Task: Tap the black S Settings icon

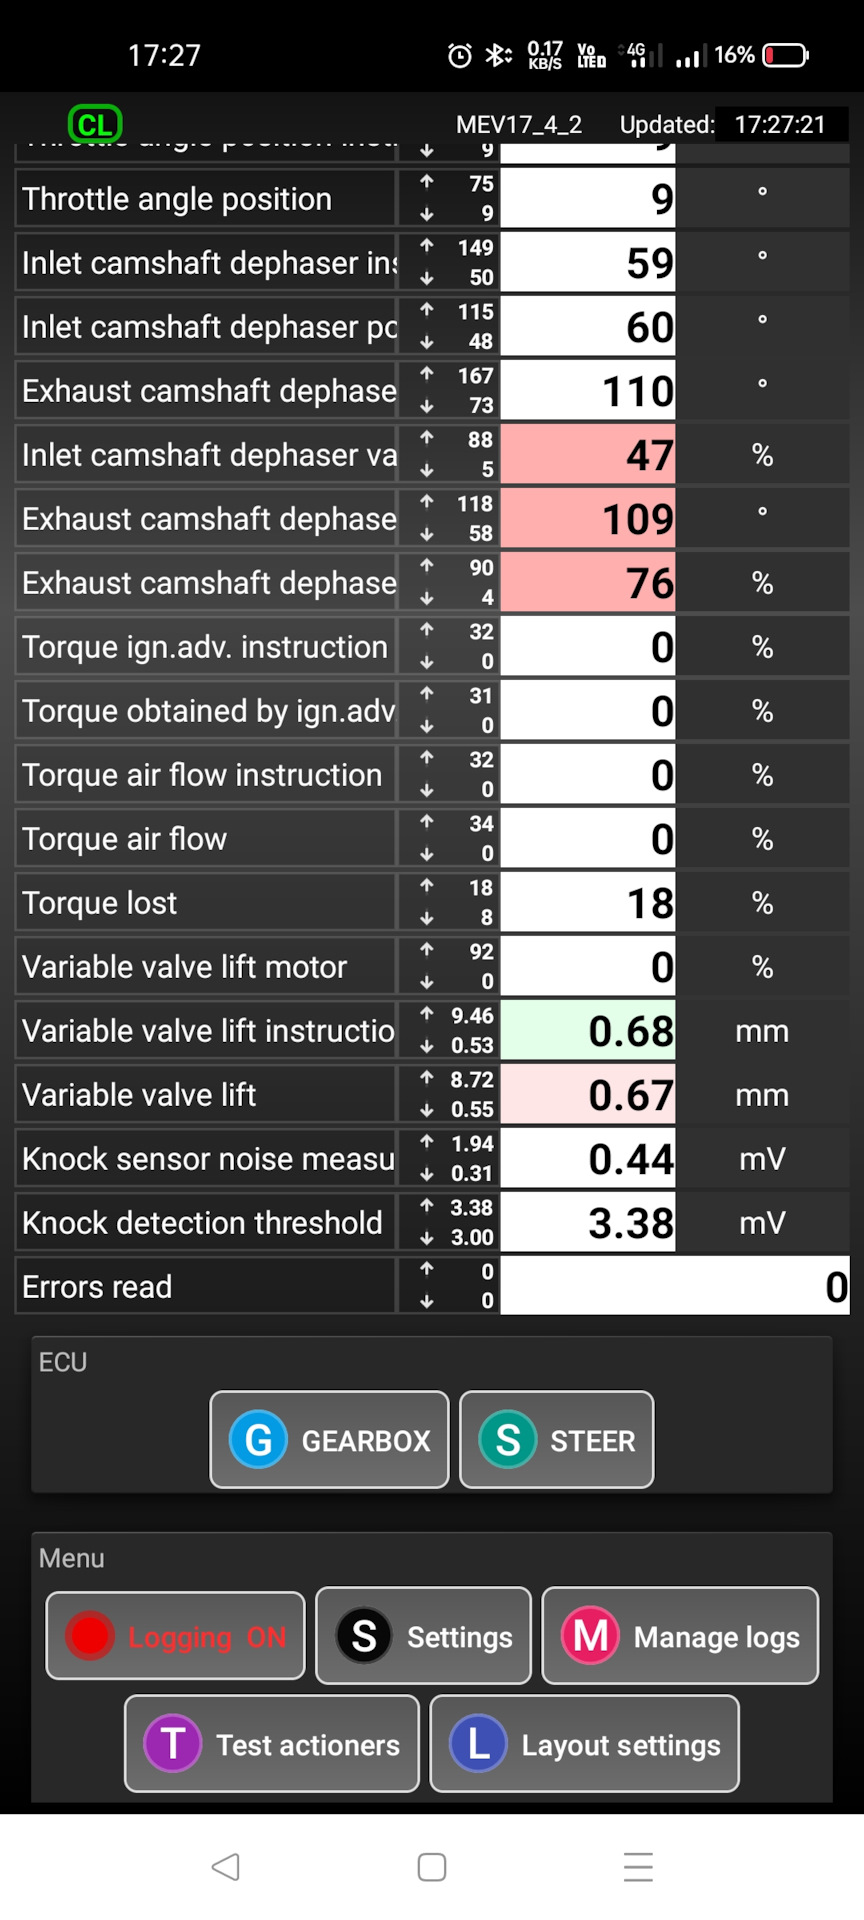Action: coord(364,1636)
